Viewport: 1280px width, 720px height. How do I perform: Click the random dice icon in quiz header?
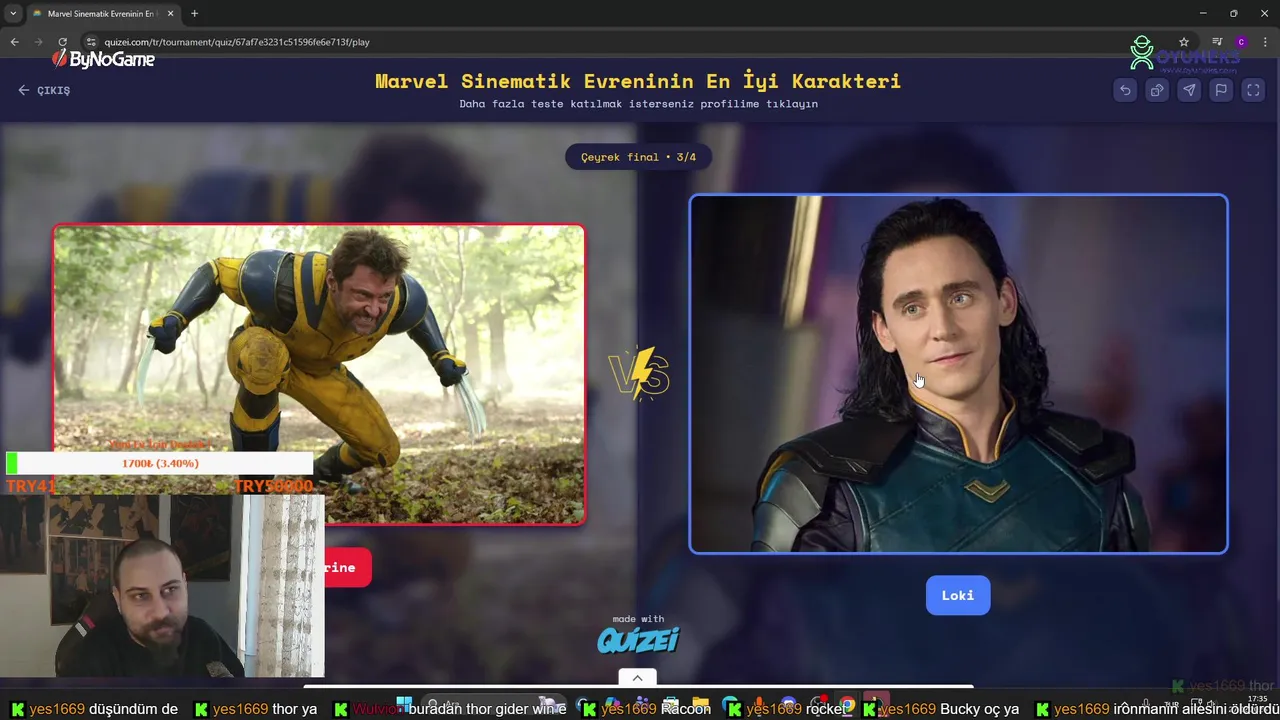pos(1157,90)
